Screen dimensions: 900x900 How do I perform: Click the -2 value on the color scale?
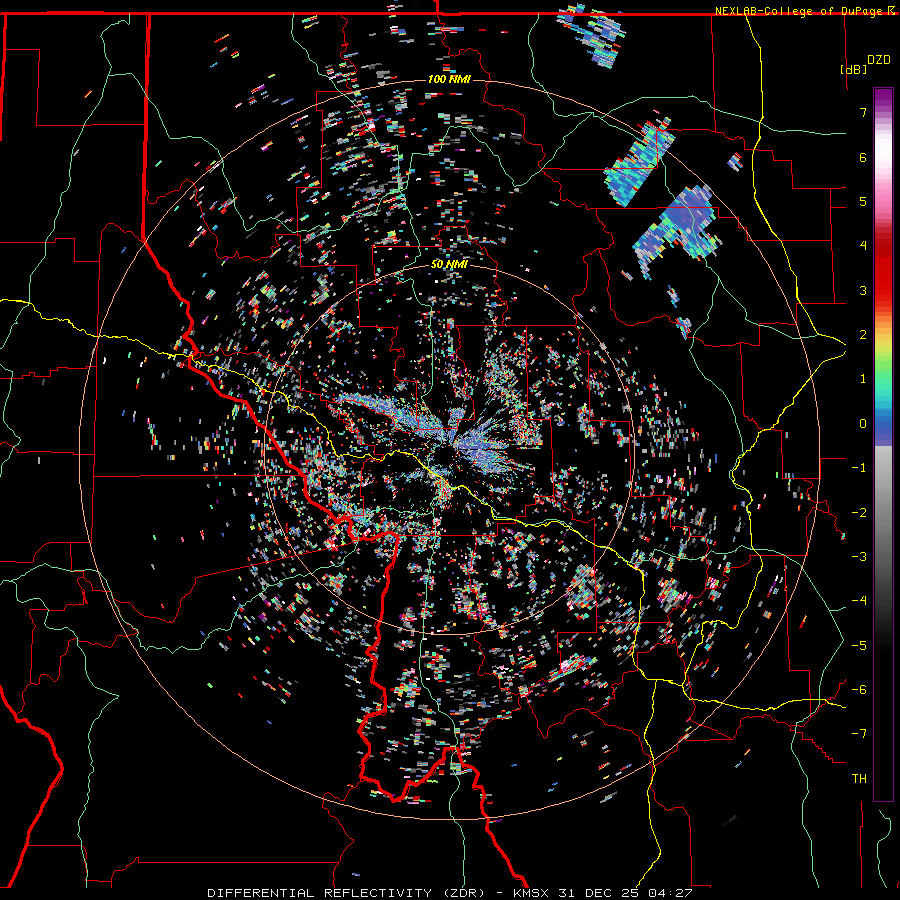[x=859, y=513]
